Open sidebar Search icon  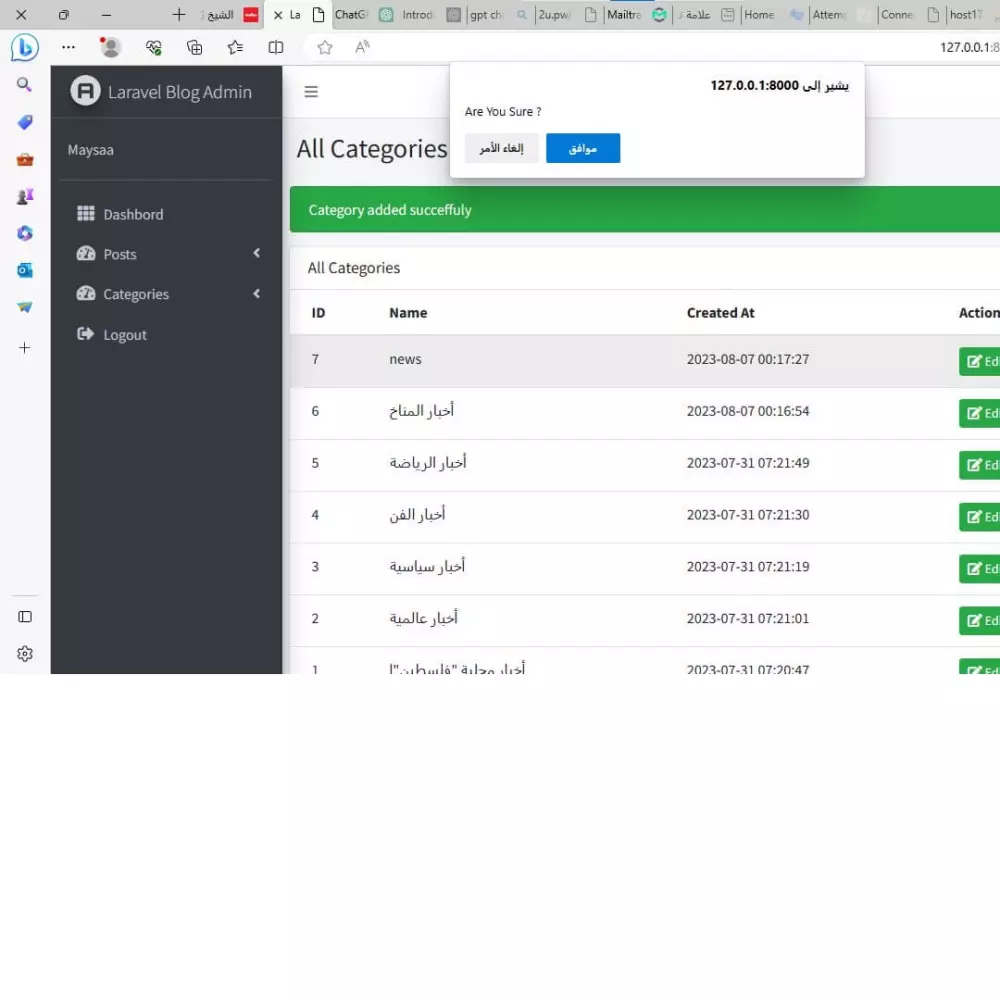[24, 84]
